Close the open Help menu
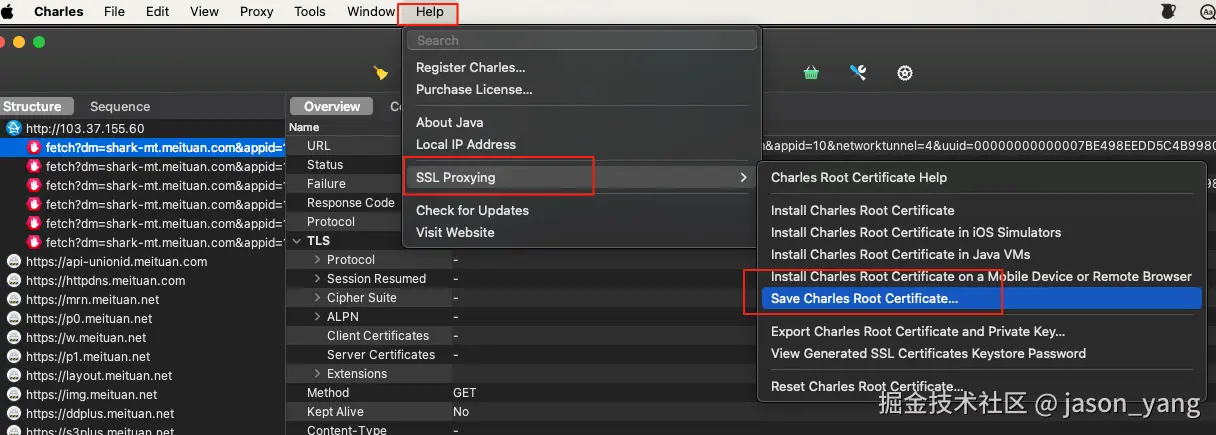Screen dimensions: 1216x435 [x=430, y=12]
